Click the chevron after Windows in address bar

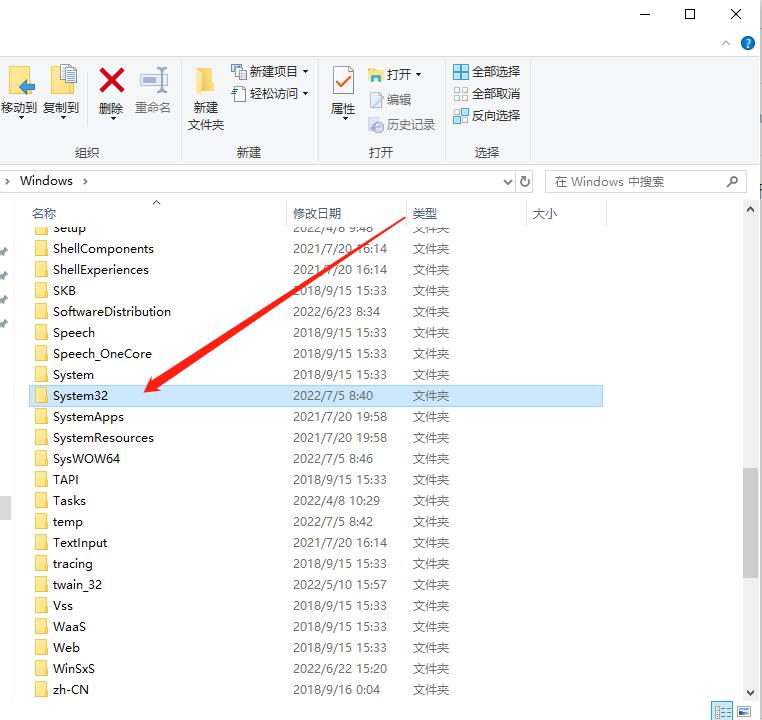(86, 181)
